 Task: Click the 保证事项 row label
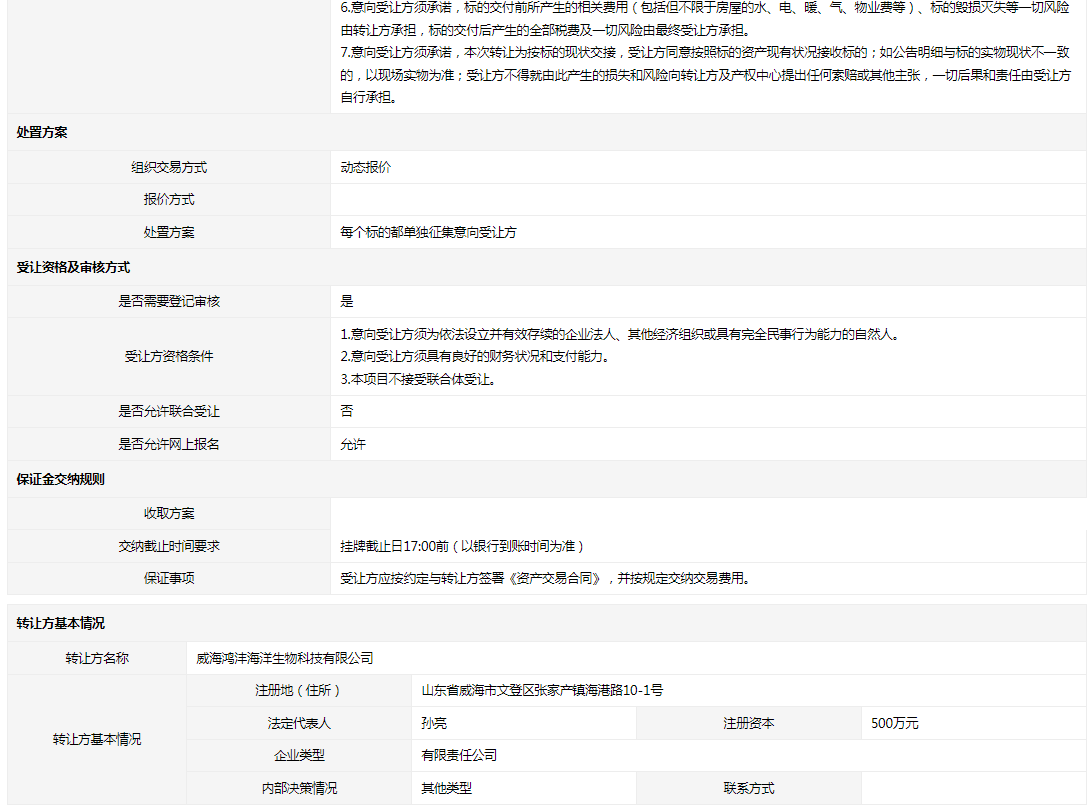coord(169,578)
